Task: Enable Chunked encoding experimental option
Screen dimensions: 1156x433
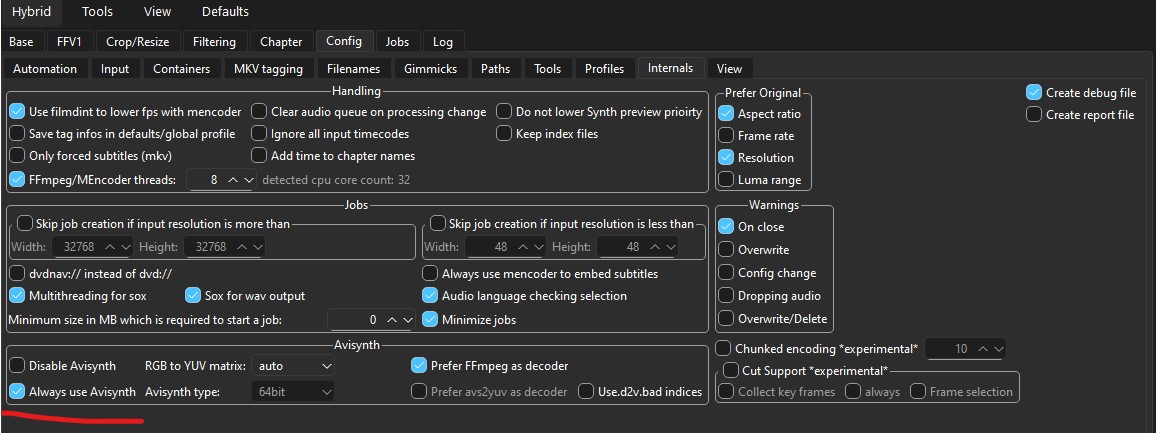Action: pyautogui.click(x=724, y=349)
